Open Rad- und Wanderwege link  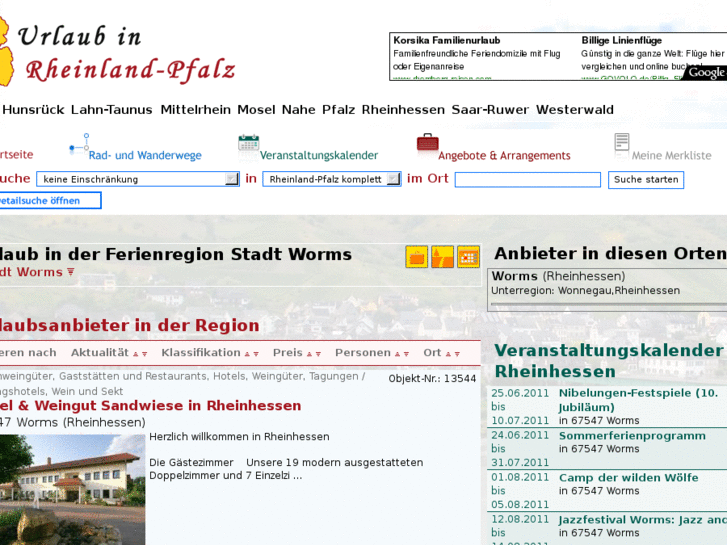point(145,155)
